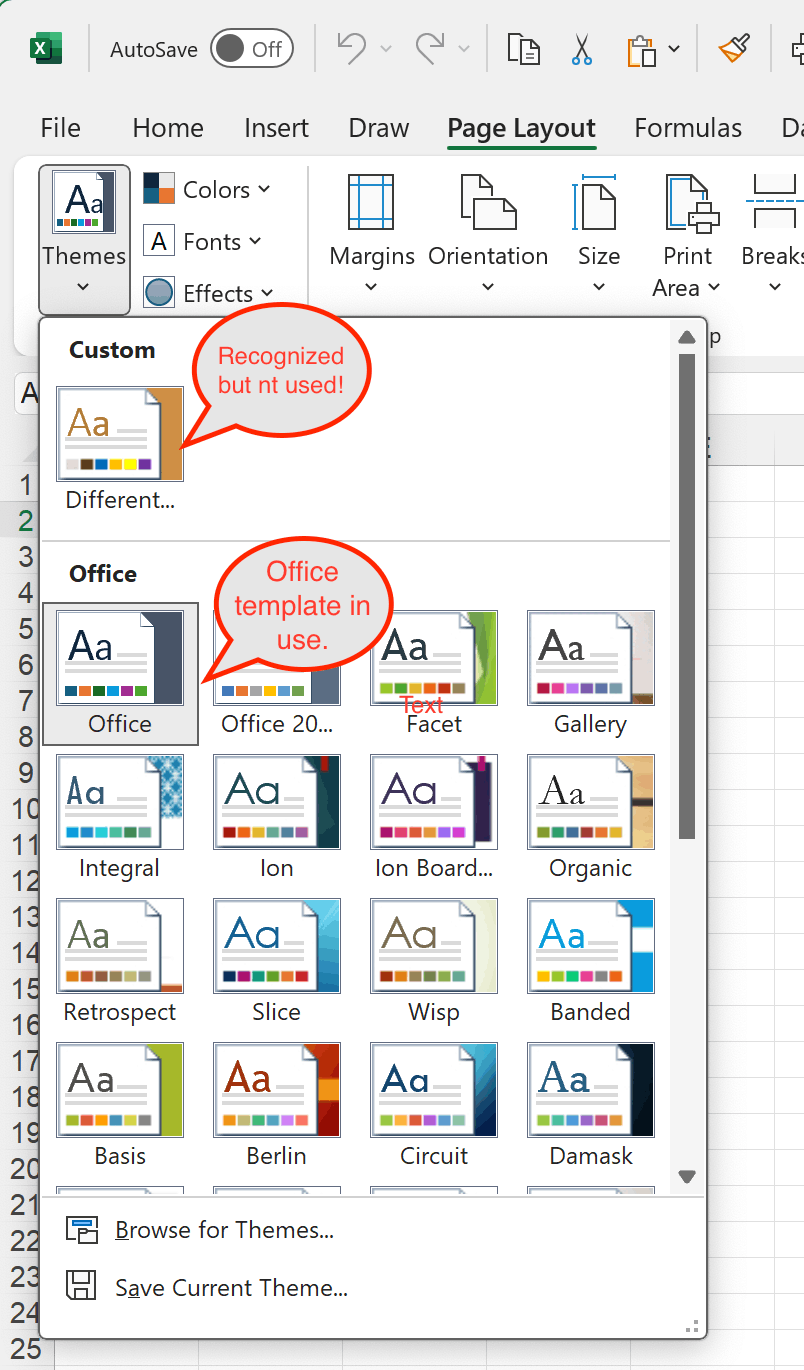Toggle the AutoSave switch
This screenshot has height=1370, width=804.
pos(251,49)
